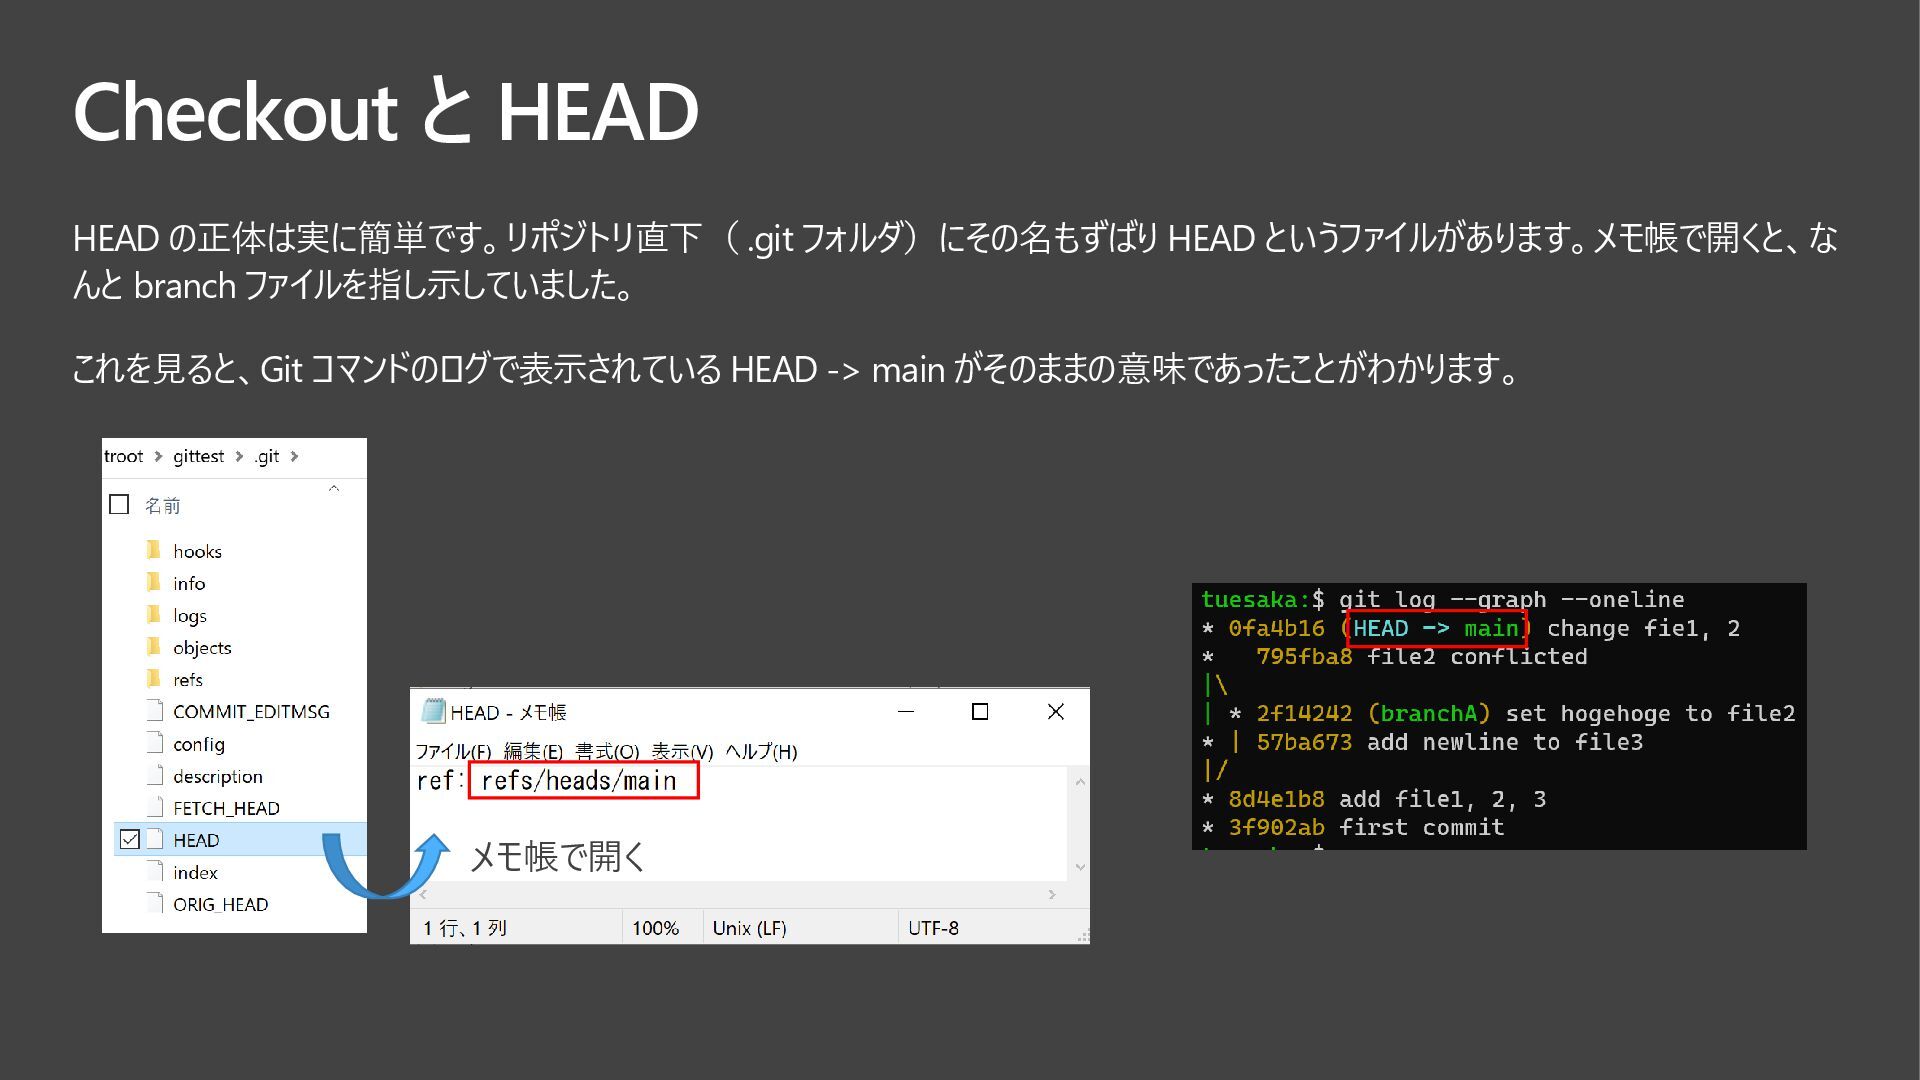
Task: Open the ファイル(F) menu in Notepad
Action: pos(453,751)
